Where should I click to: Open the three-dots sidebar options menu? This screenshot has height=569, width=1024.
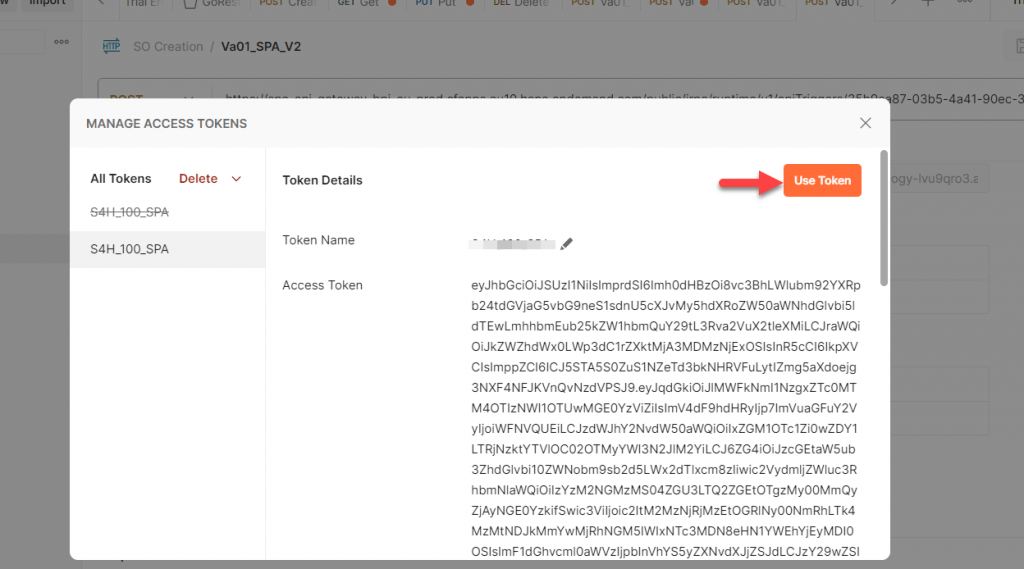click(61, 42)
